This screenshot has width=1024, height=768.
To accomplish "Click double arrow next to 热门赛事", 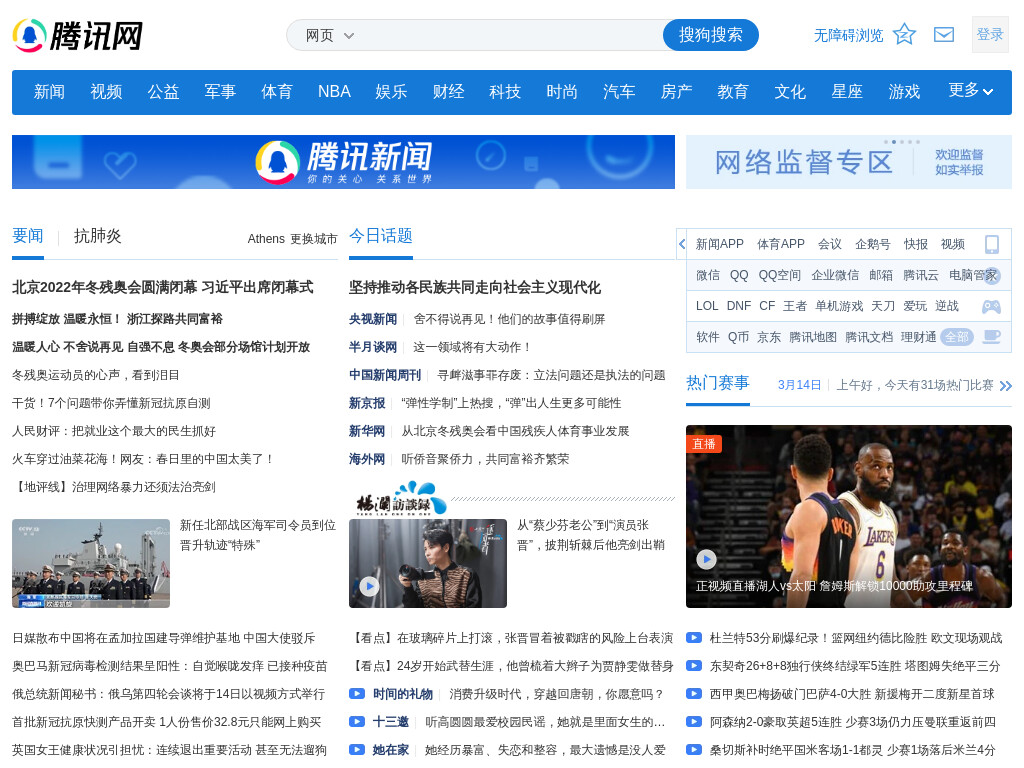I will pyautogui.click(x=1005, y=385).
